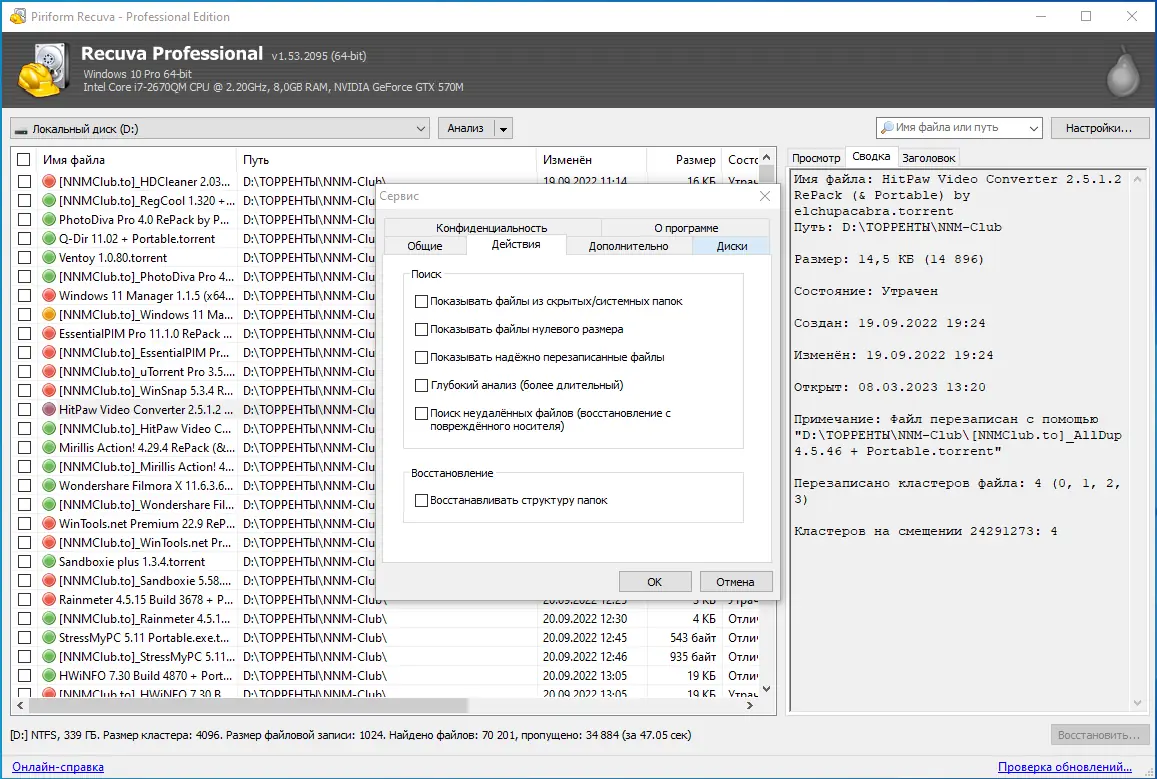Click the Piriform pear logo

1123,71
